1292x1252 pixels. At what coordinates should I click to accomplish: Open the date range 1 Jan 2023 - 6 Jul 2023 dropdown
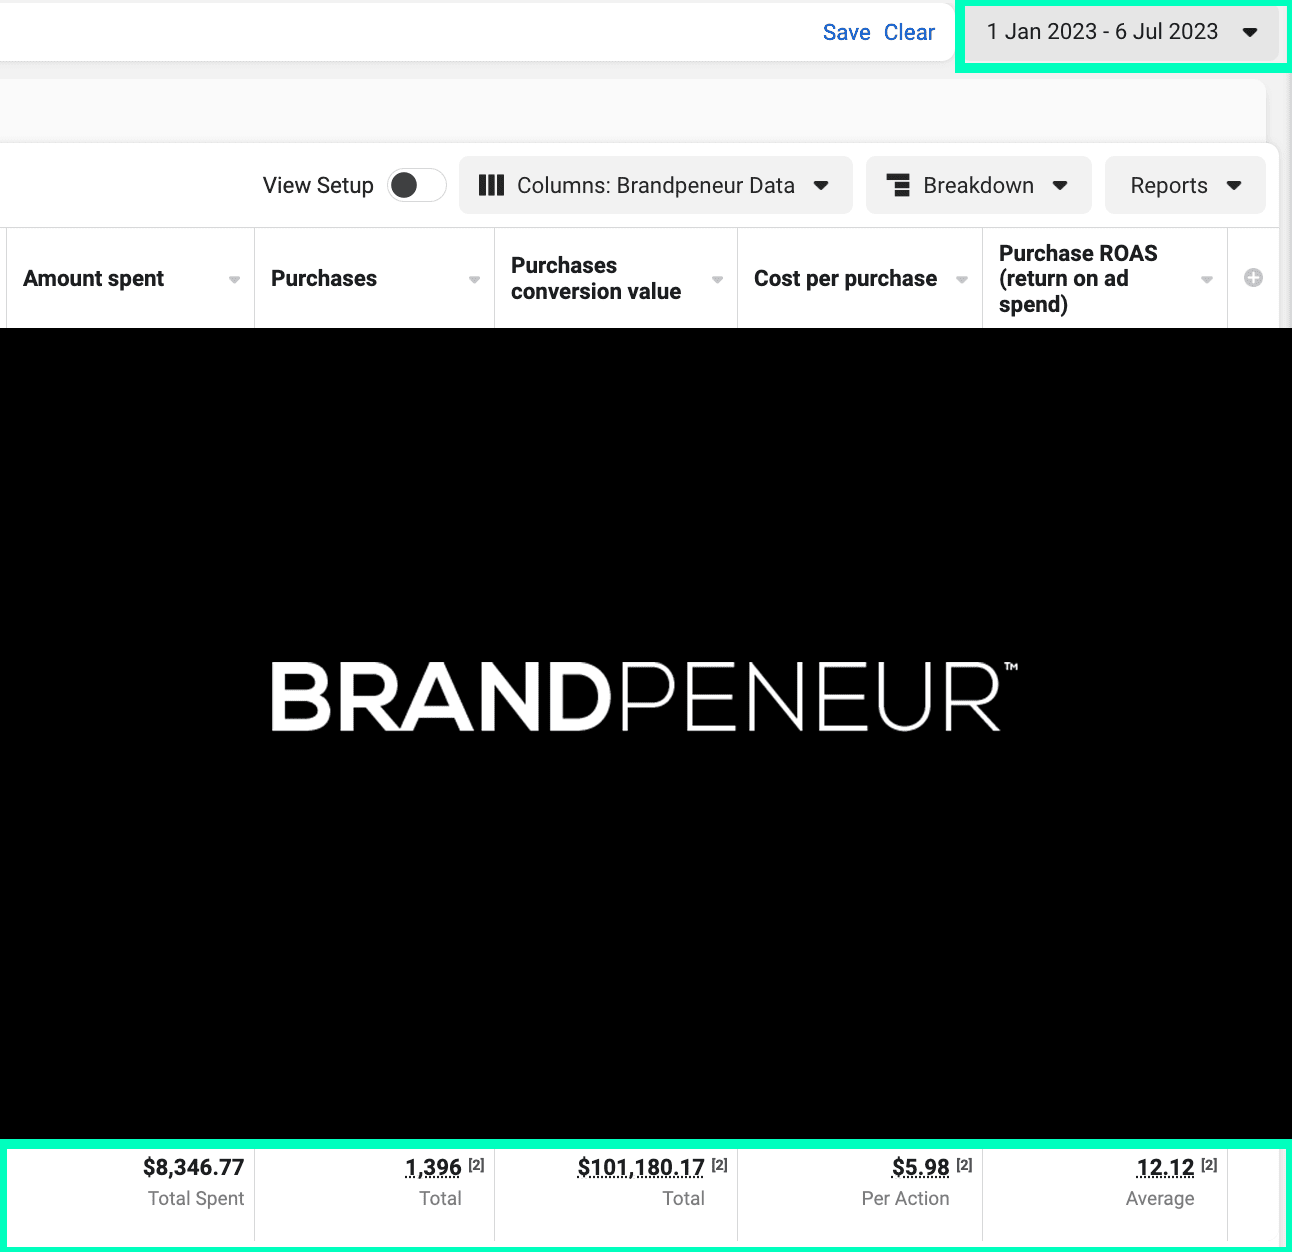[1122, 32]
